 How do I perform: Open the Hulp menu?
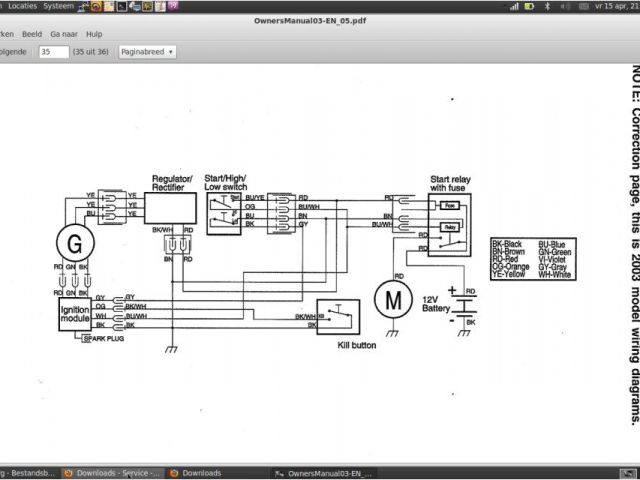click(x=95, y=33)
